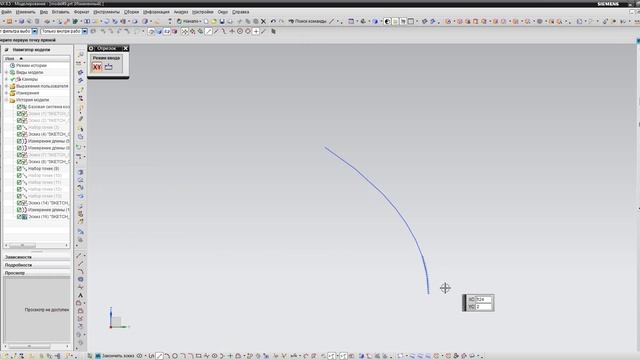Select Набор точек (9) tree item

pos(43,169)
